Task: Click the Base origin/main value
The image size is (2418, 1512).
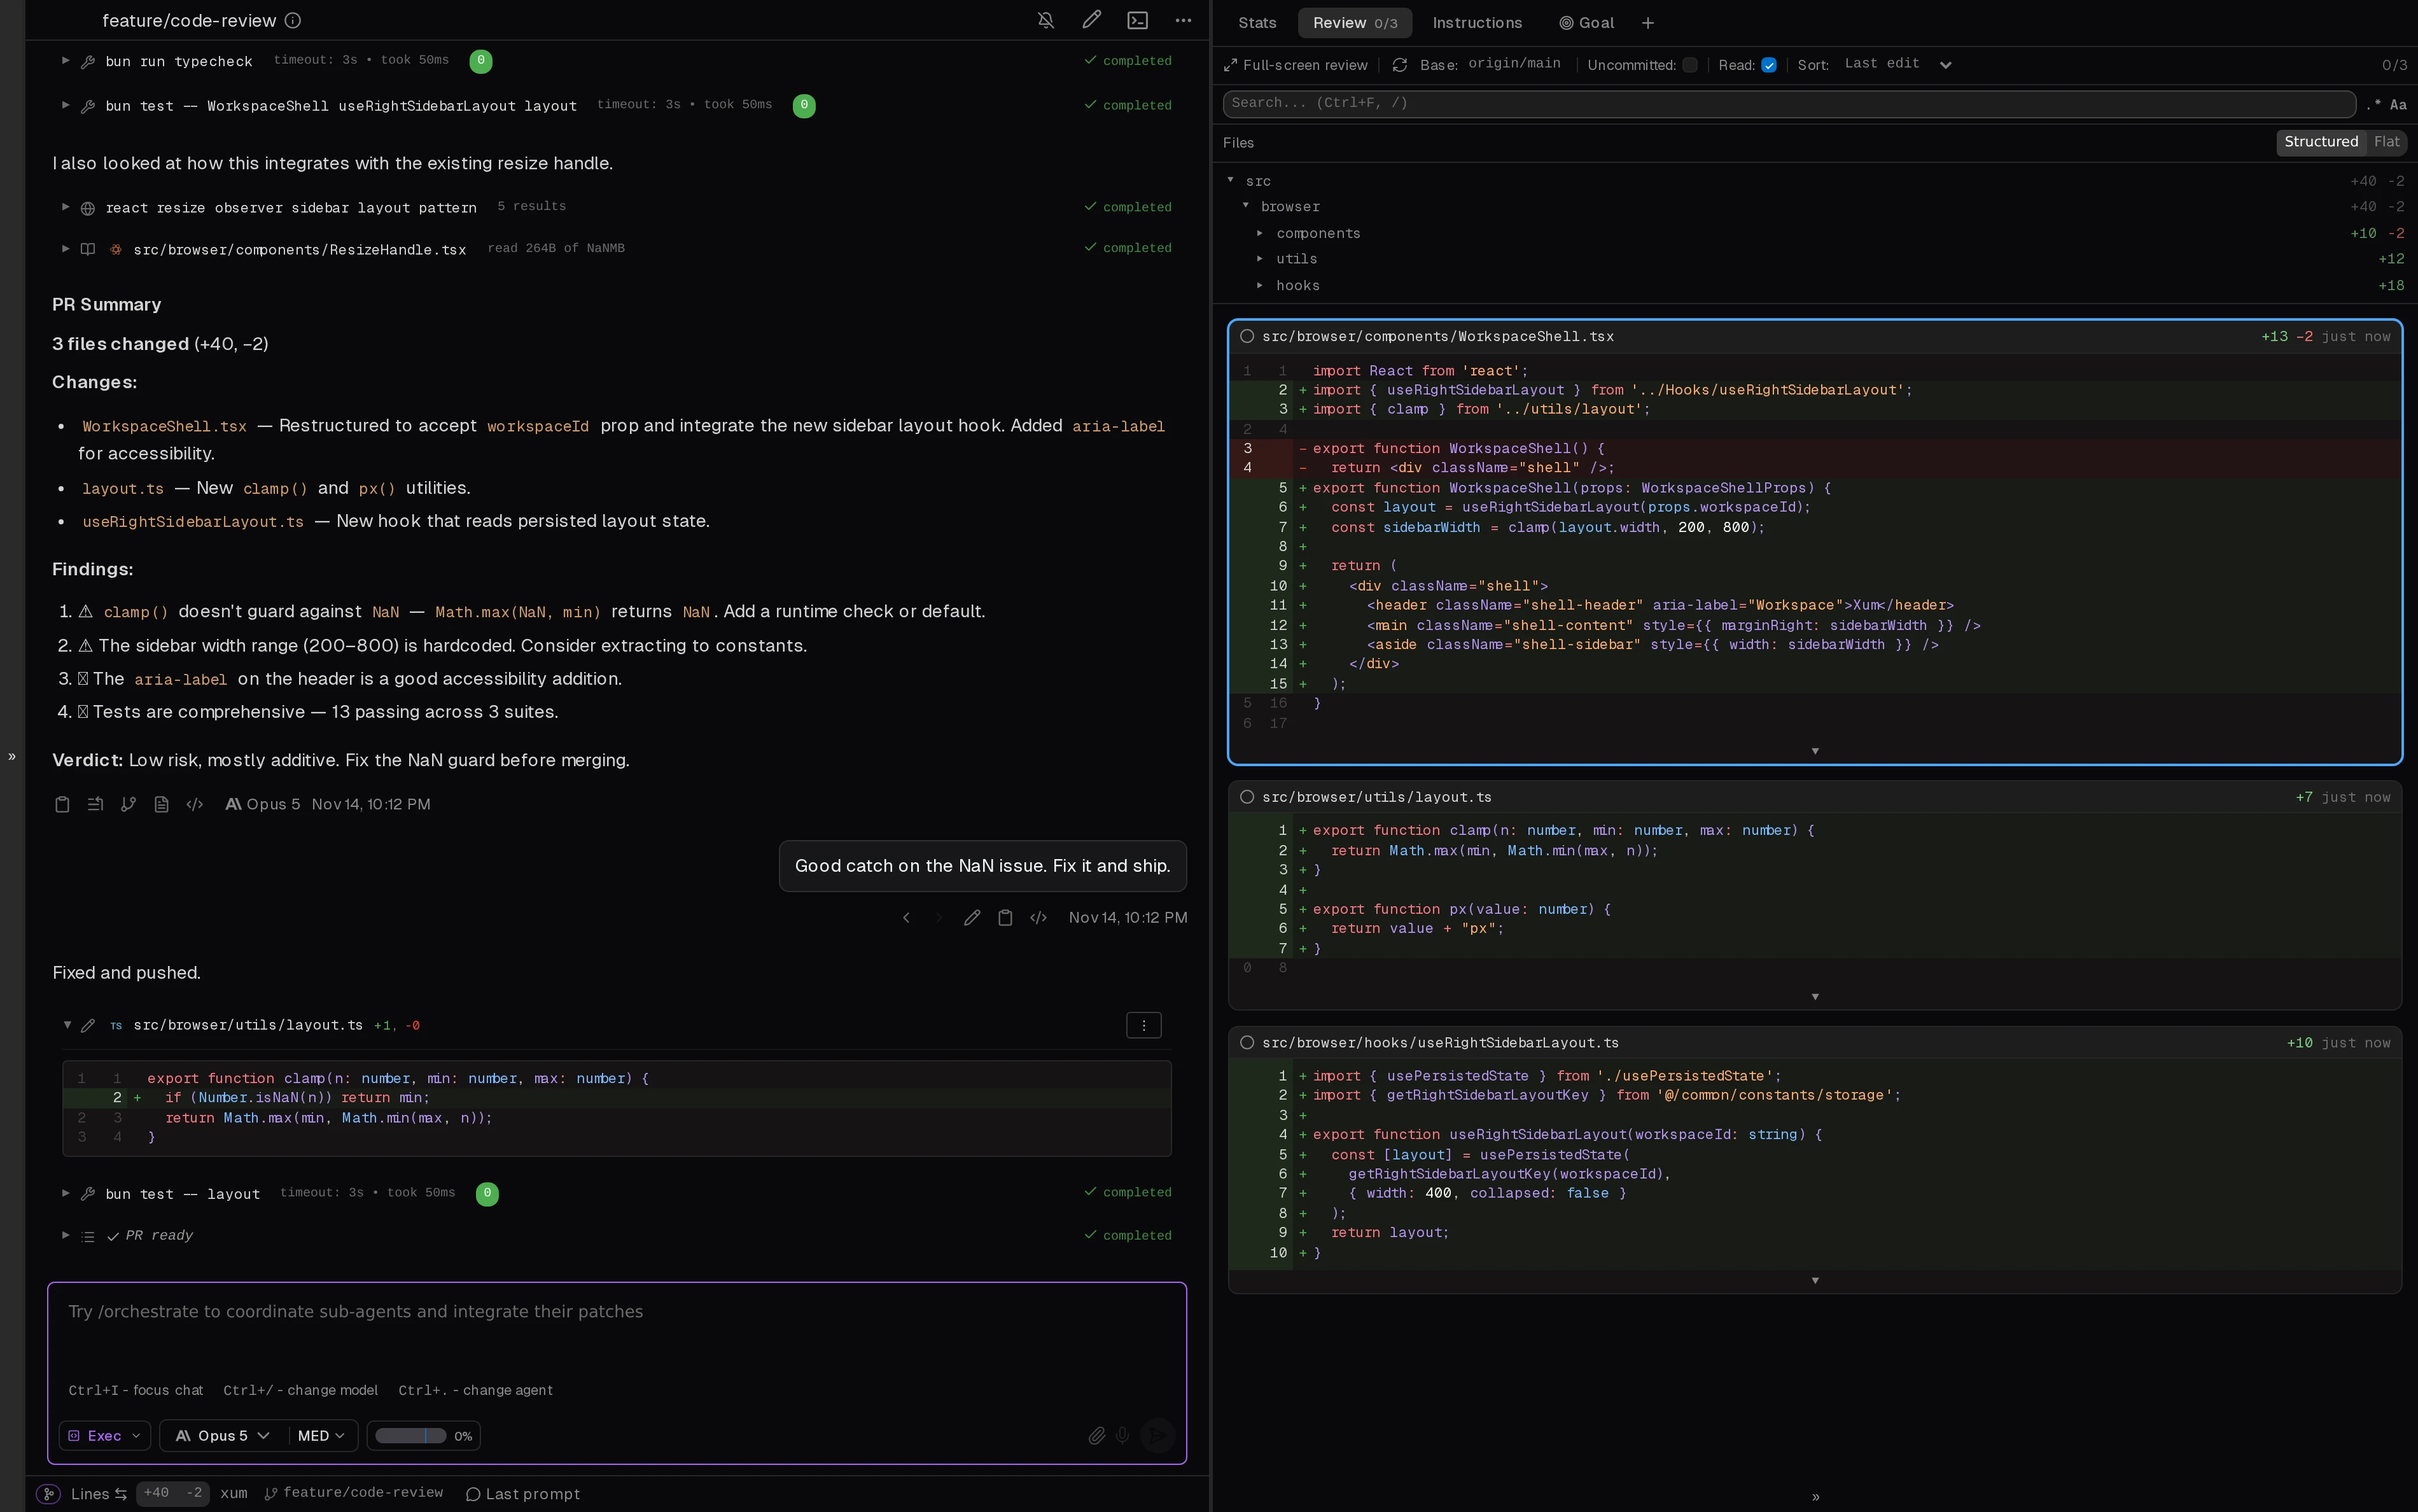Action: click(1514, 64)
